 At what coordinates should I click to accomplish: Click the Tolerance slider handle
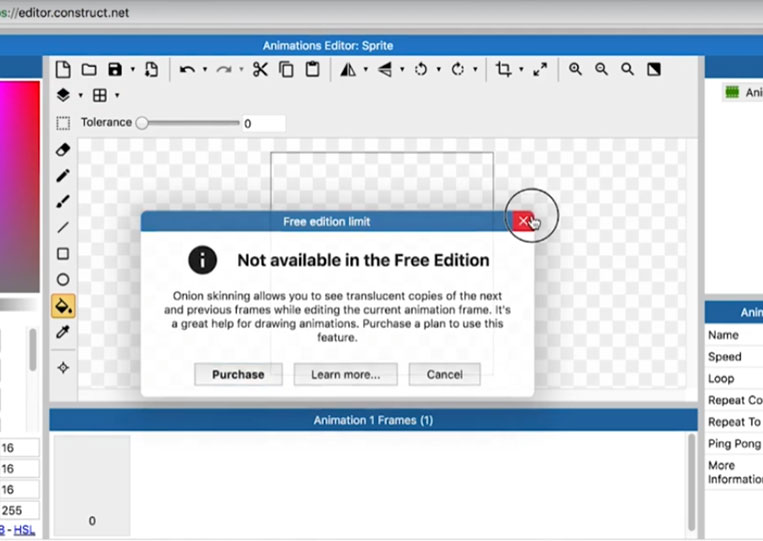click(142, 123)
